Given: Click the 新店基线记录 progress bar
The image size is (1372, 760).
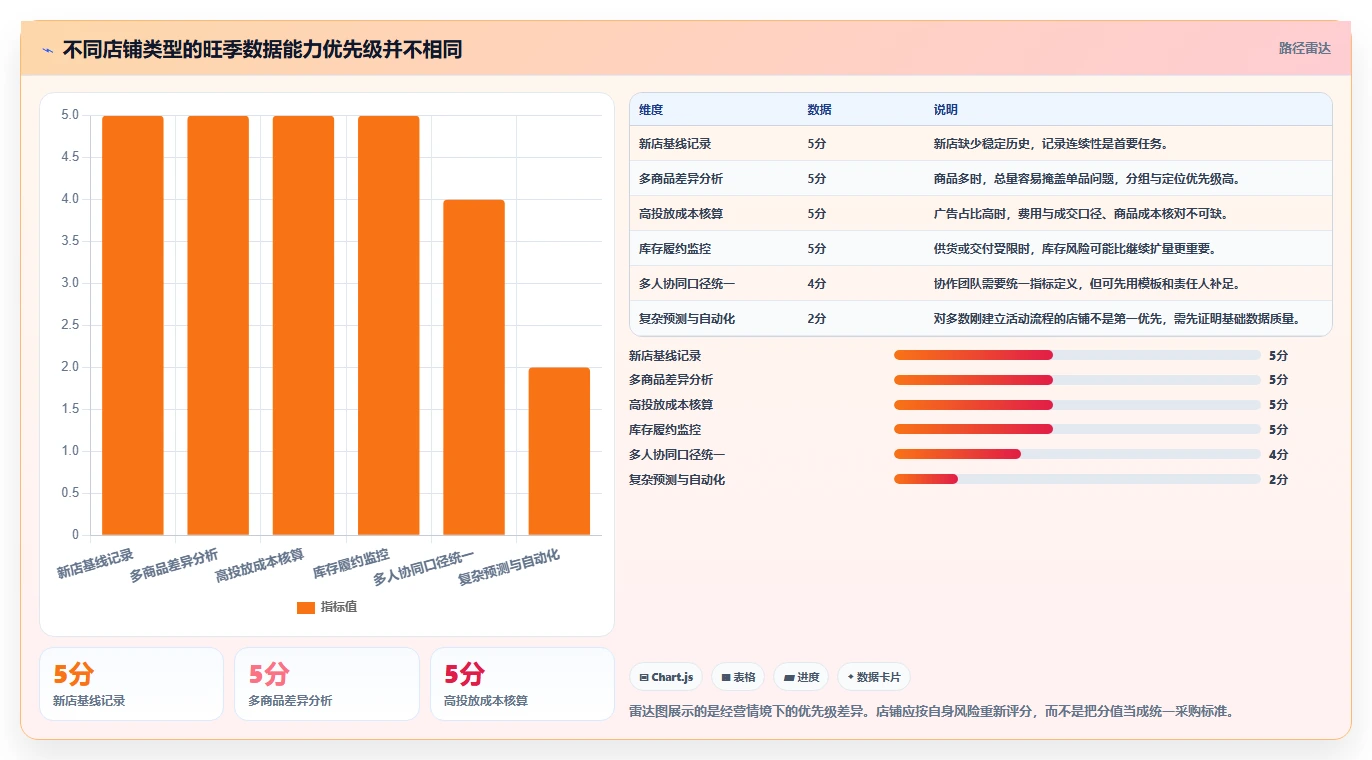Looking at the screenshot, I should click(1077, 355).
